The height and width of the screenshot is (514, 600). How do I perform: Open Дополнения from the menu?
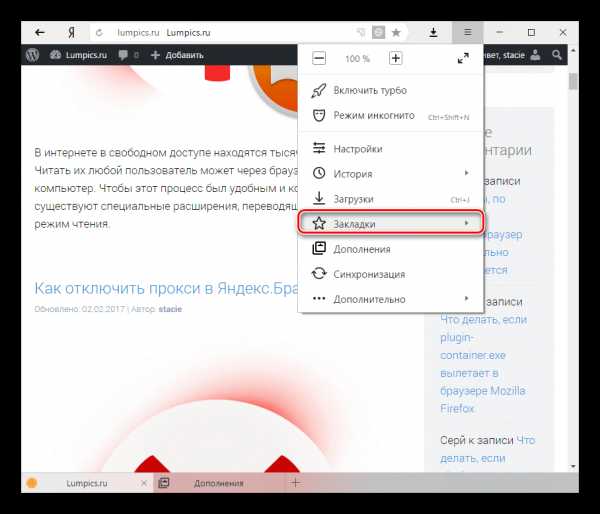(x=391, y=249)
